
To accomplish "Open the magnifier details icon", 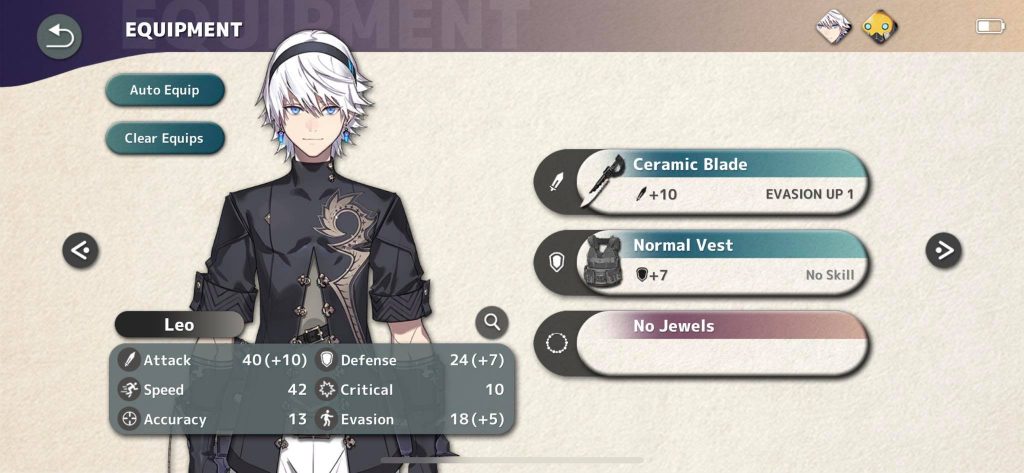I will [x=492, y=322].
